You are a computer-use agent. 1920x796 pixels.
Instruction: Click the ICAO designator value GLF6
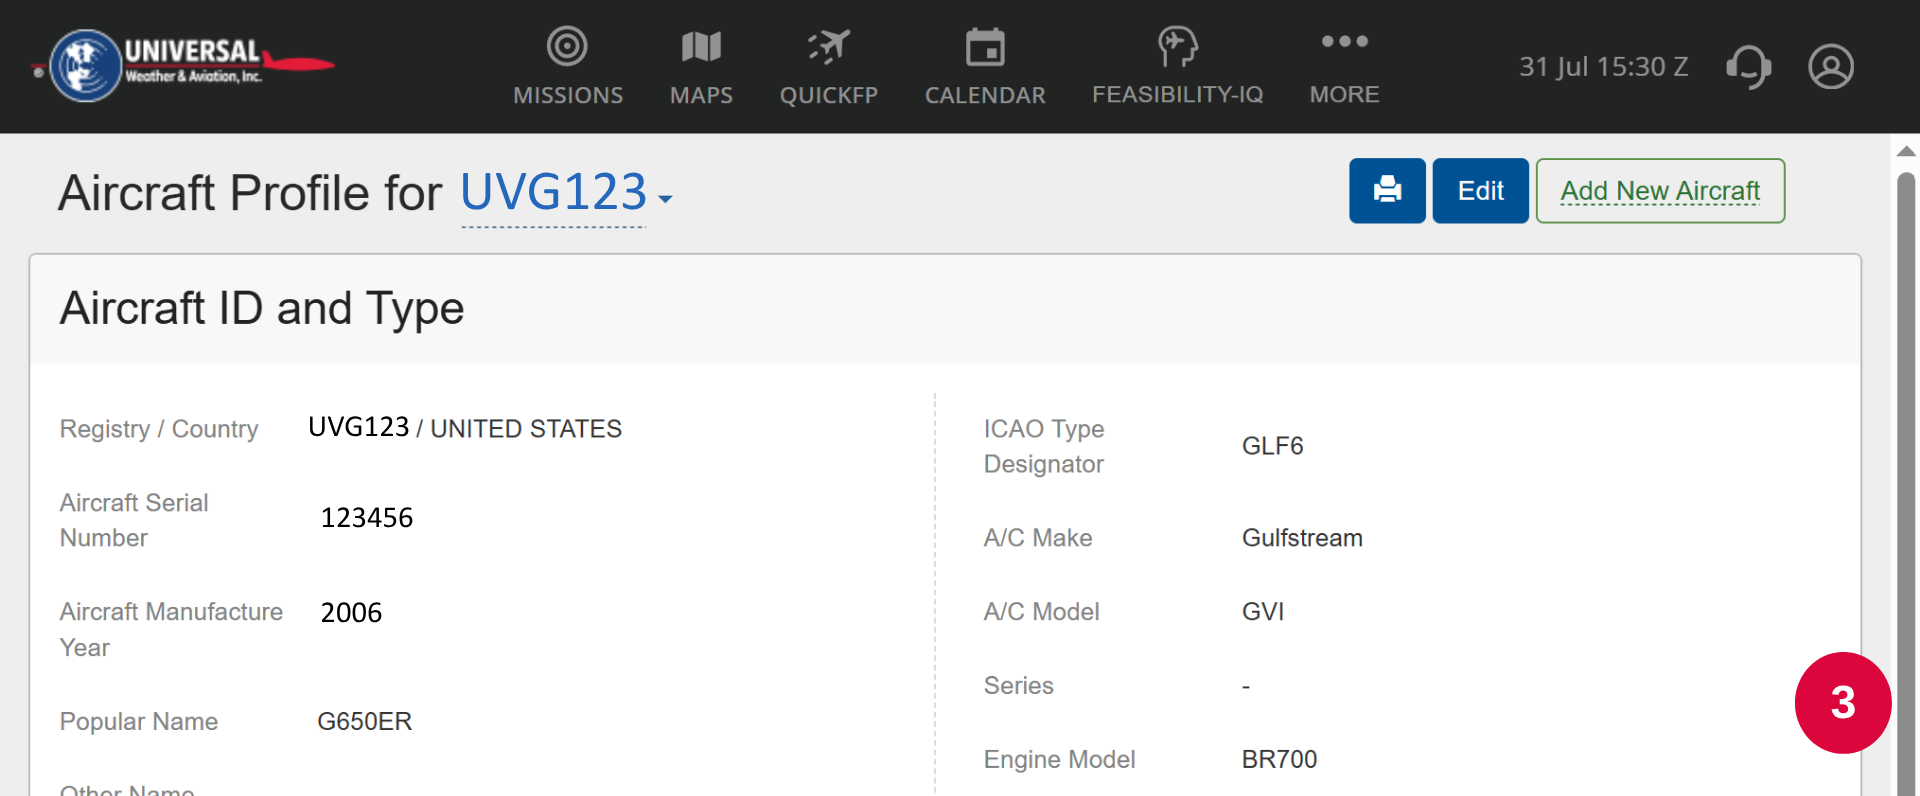click(x=1272, y=446)
